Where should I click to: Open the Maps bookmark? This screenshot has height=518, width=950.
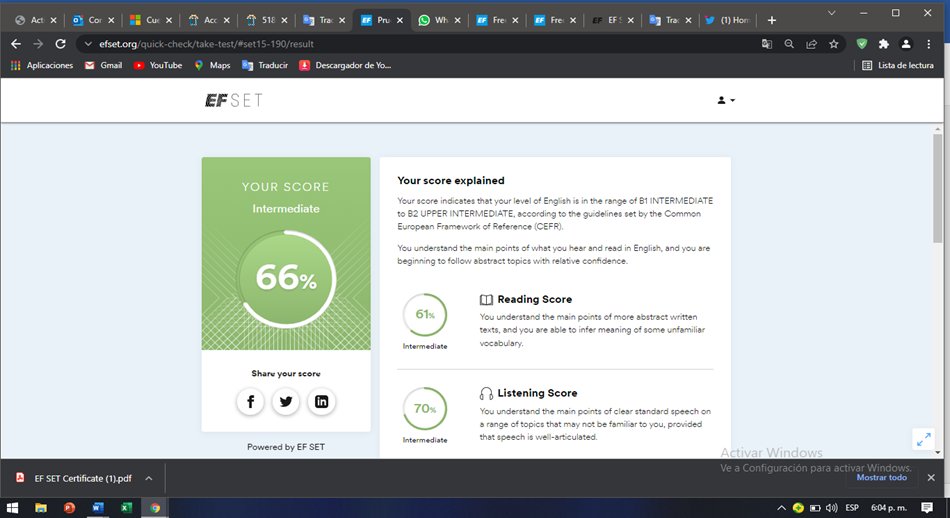pyautogui.click(x=212, y=65)
